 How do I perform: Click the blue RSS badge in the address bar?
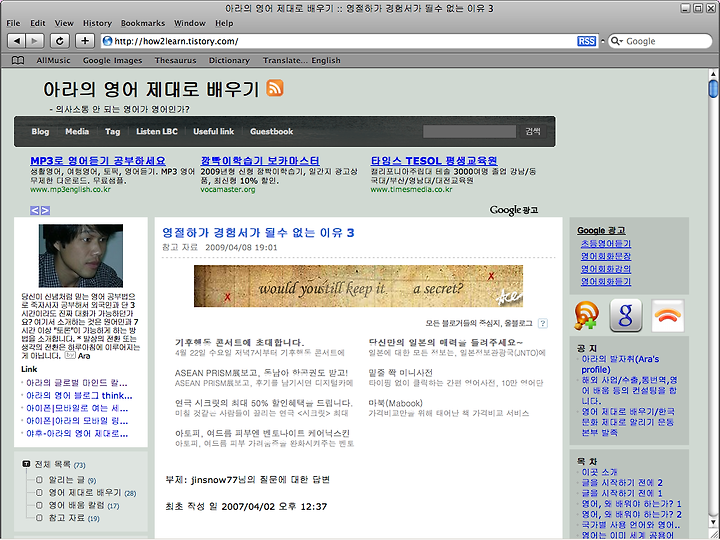click(x=586, y=41)
